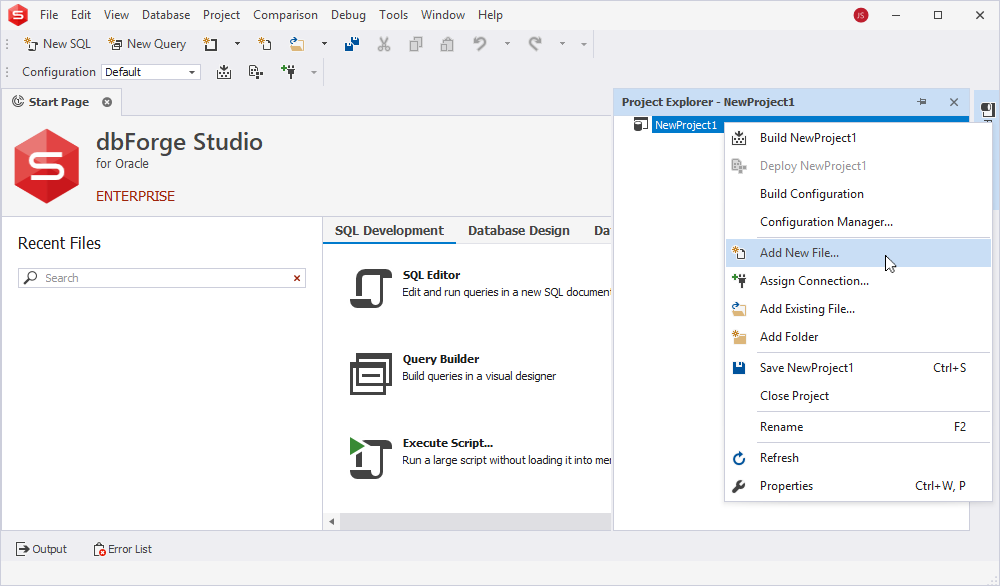Open the SQL Editor link
This screenshot has height=586, width=1000.
(x=431, y=275)
